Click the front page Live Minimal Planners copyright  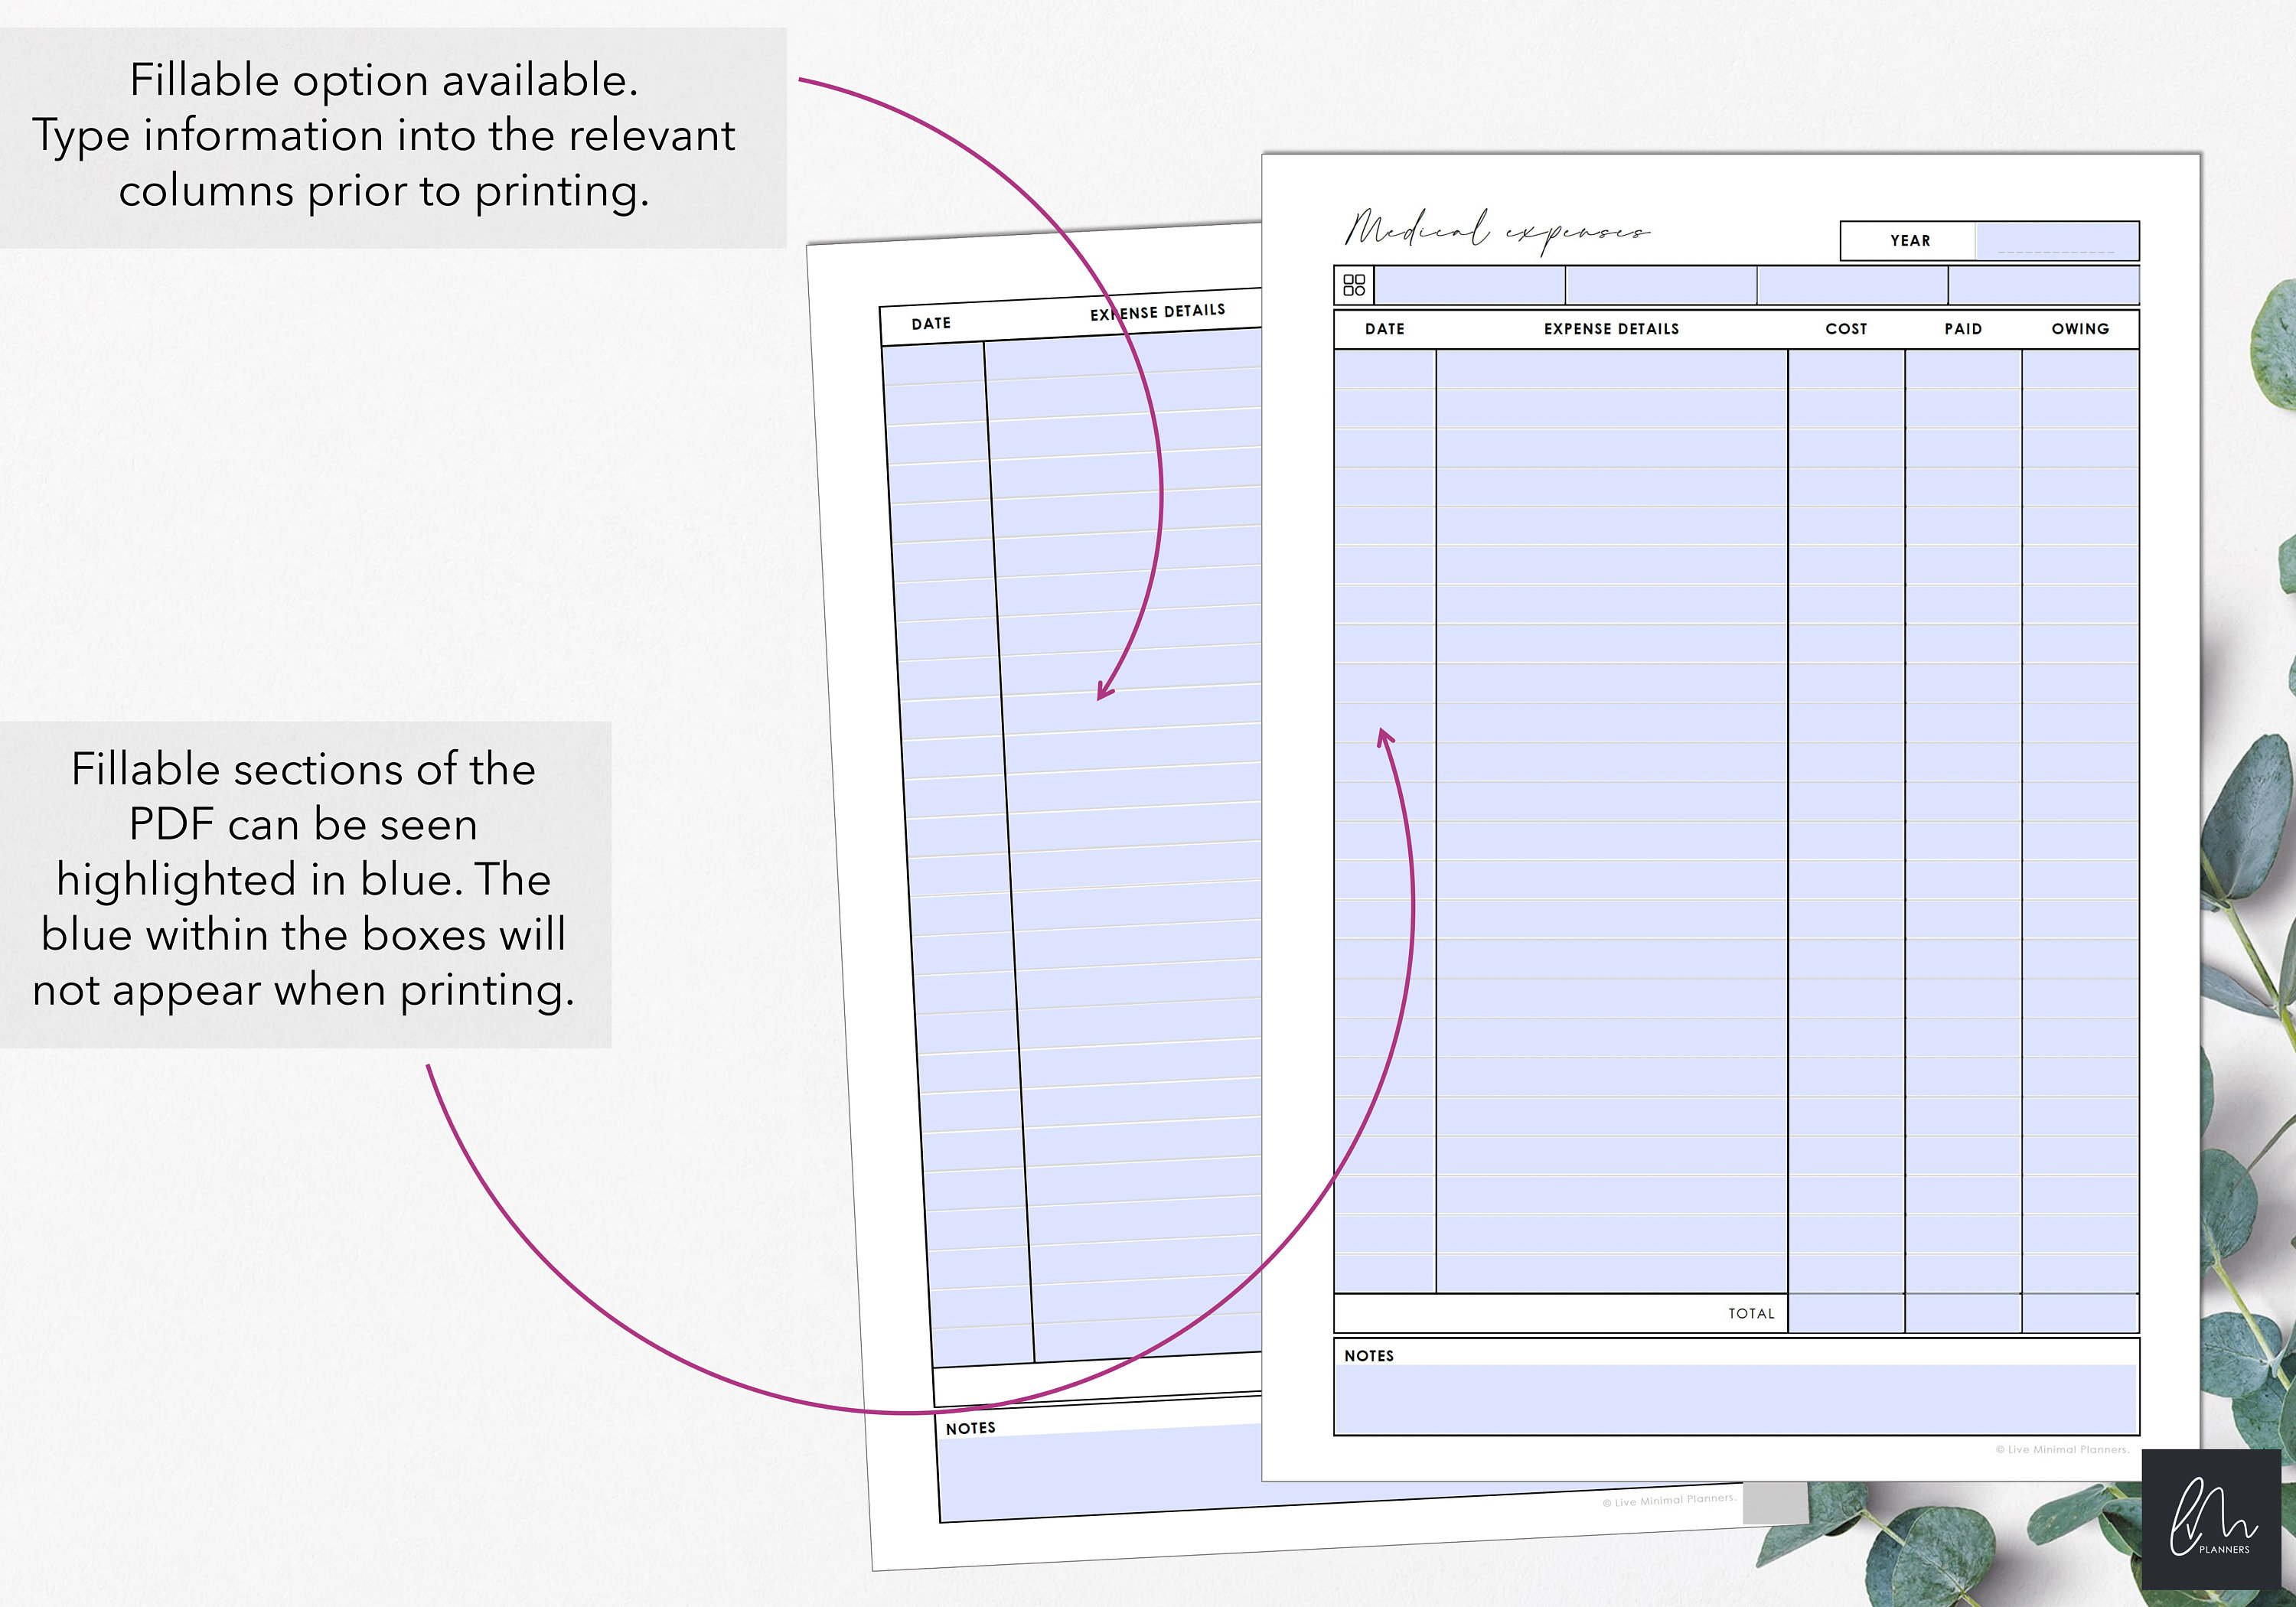coord(2062,1449)
